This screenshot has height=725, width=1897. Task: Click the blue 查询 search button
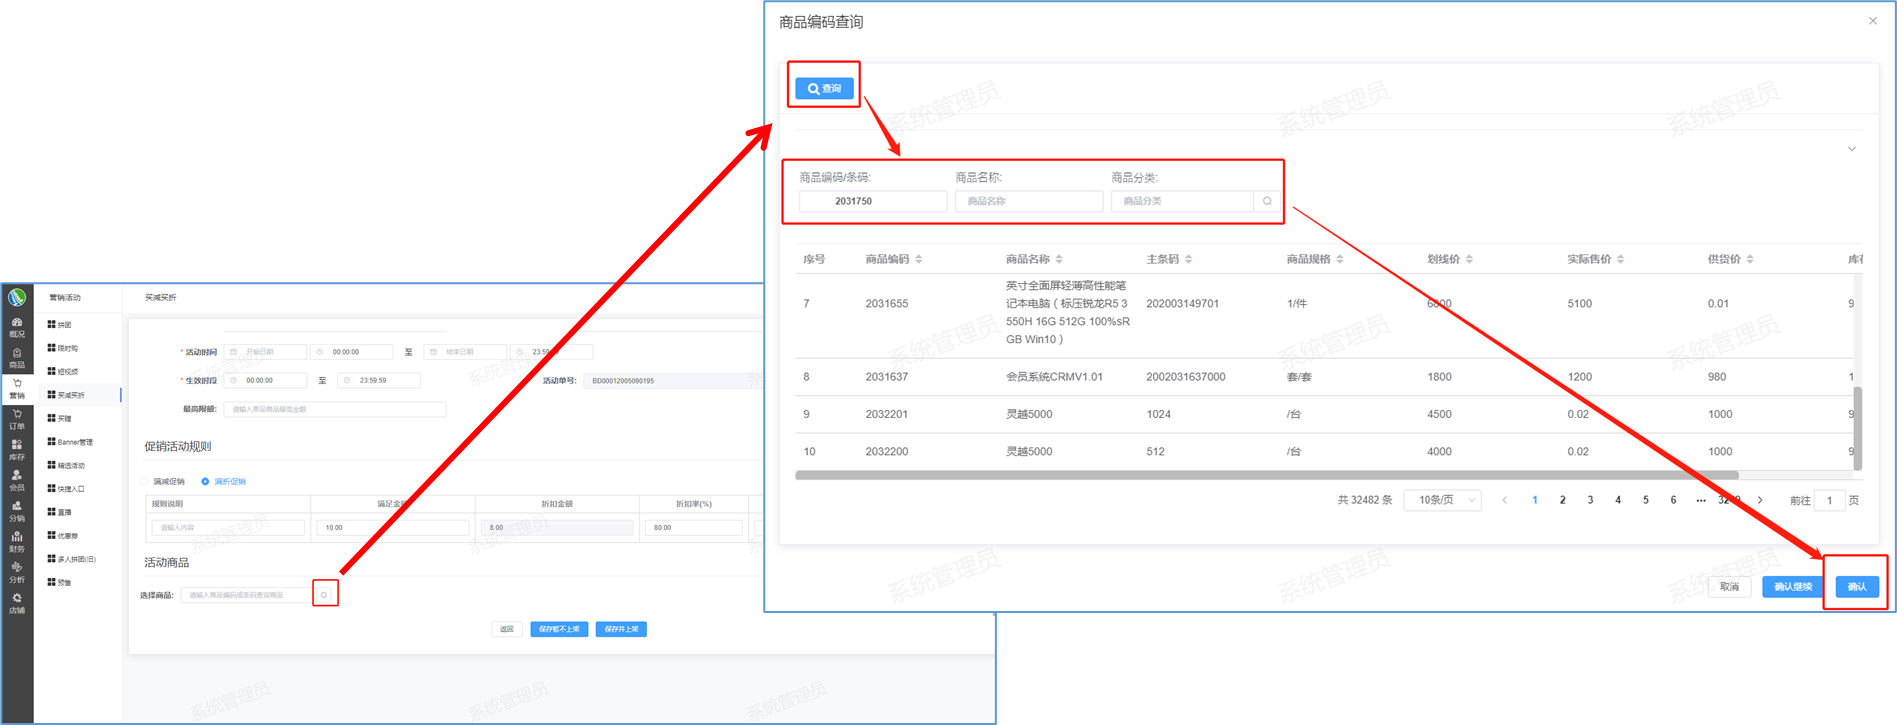point(824,88)
